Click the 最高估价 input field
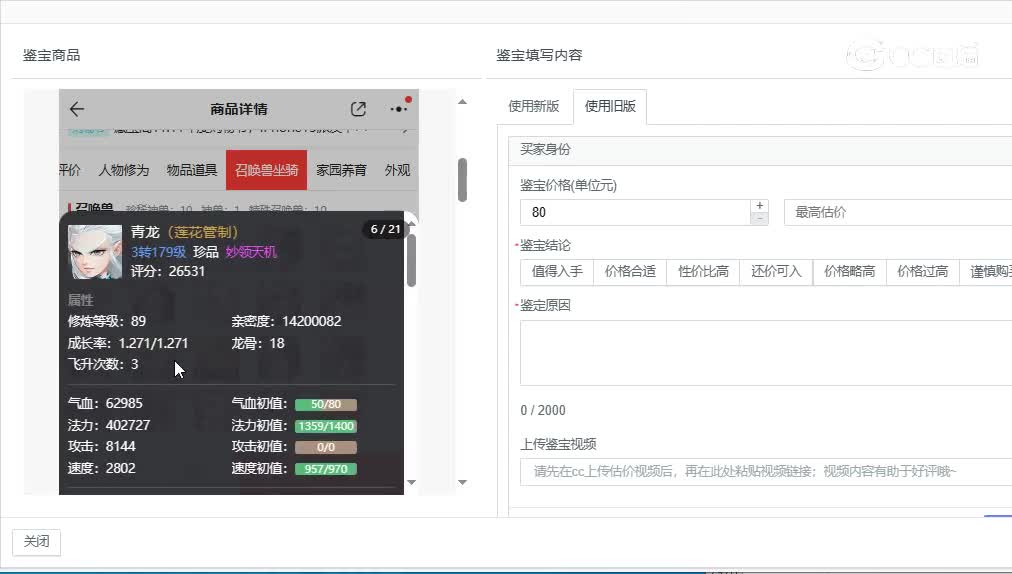The image size is (1012, 574). point(898,212)
